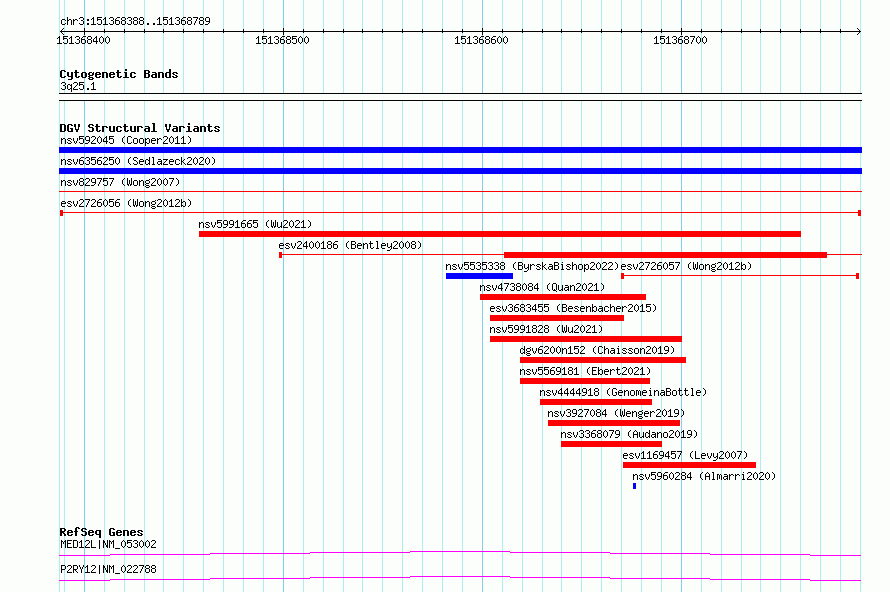890x592 pixels.
Task: Open the nsv5569181 (Ebert2021) label
Action: point(585,371)
